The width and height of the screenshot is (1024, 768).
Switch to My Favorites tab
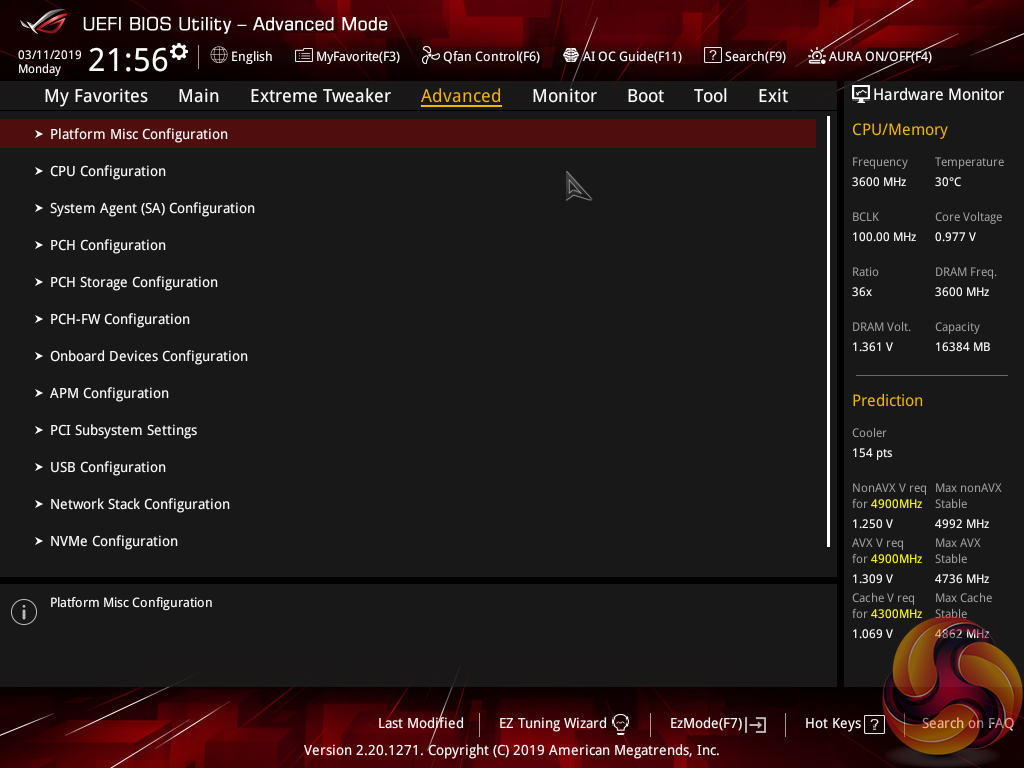[x=96, y=96]
